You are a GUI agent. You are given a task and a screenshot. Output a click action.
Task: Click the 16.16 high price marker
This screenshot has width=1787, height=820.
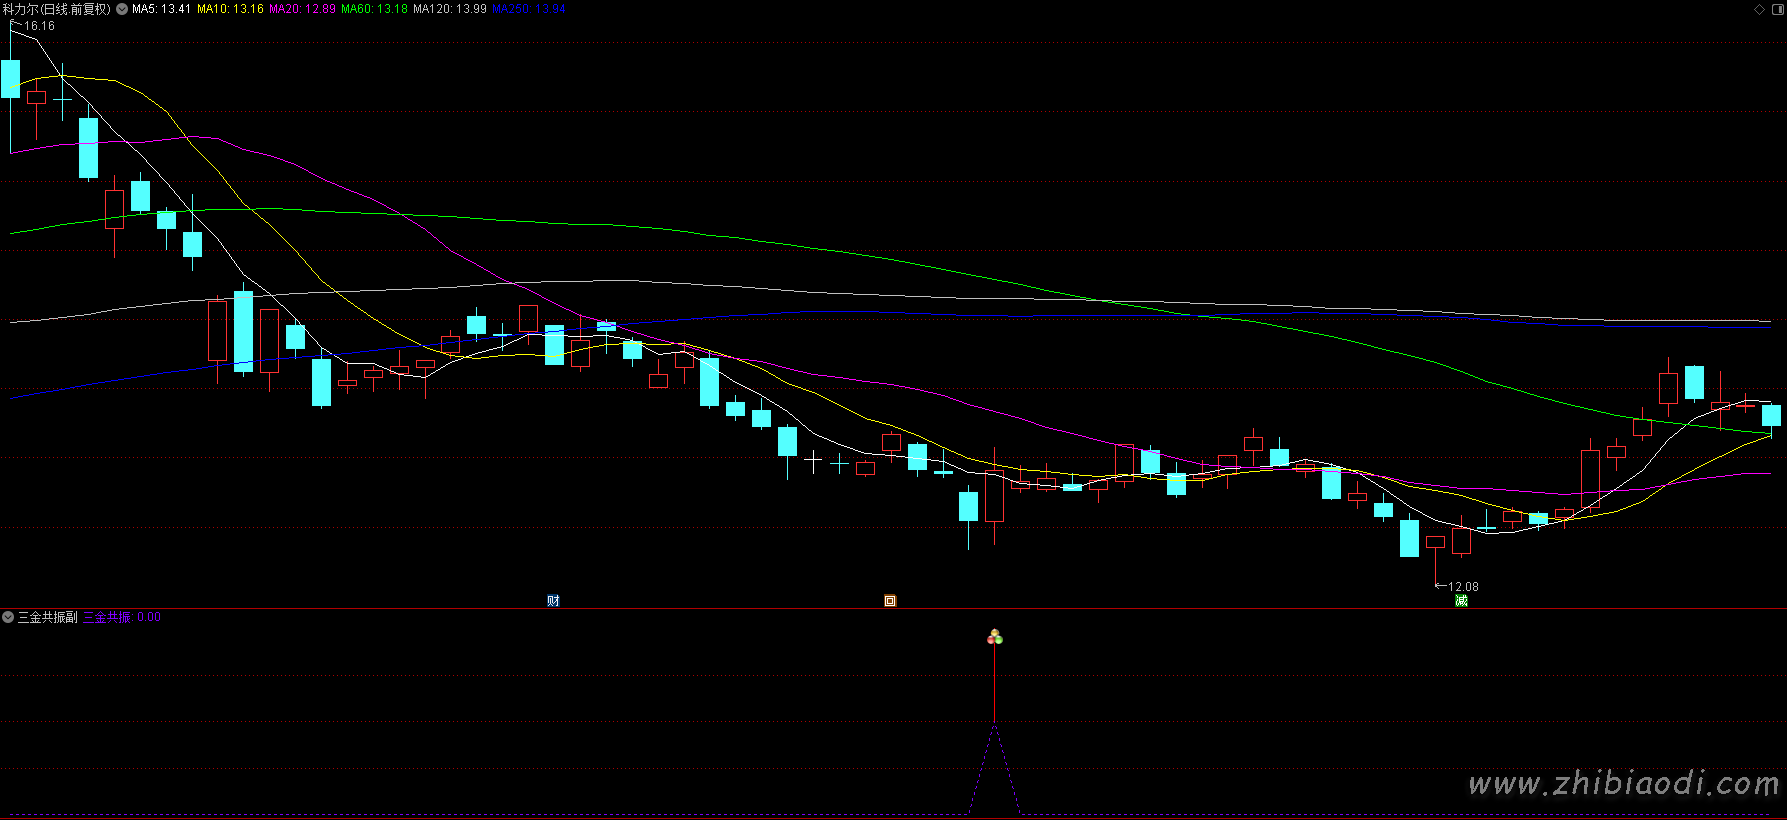[x=39, y=26]
